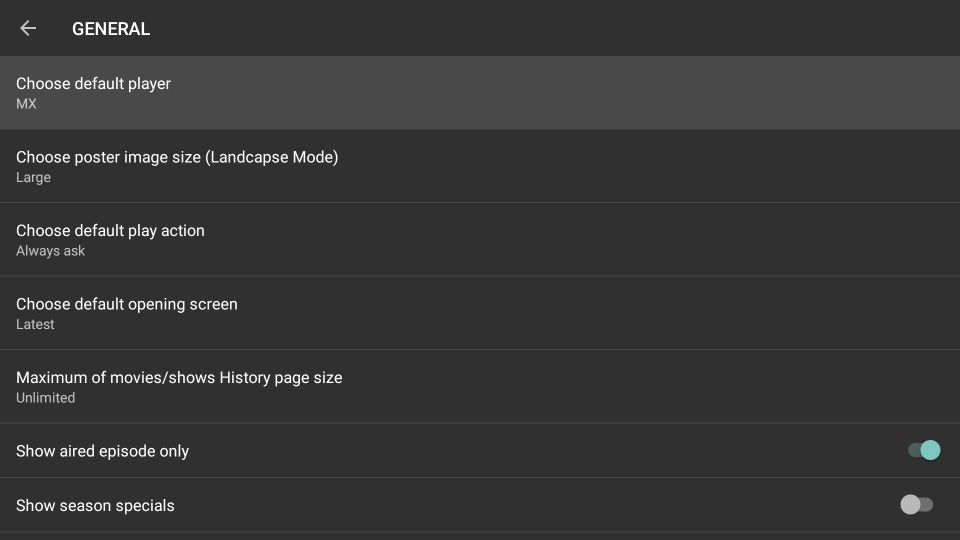Open the Choose default player setting

pyautogui.click(x=480, y=92)
